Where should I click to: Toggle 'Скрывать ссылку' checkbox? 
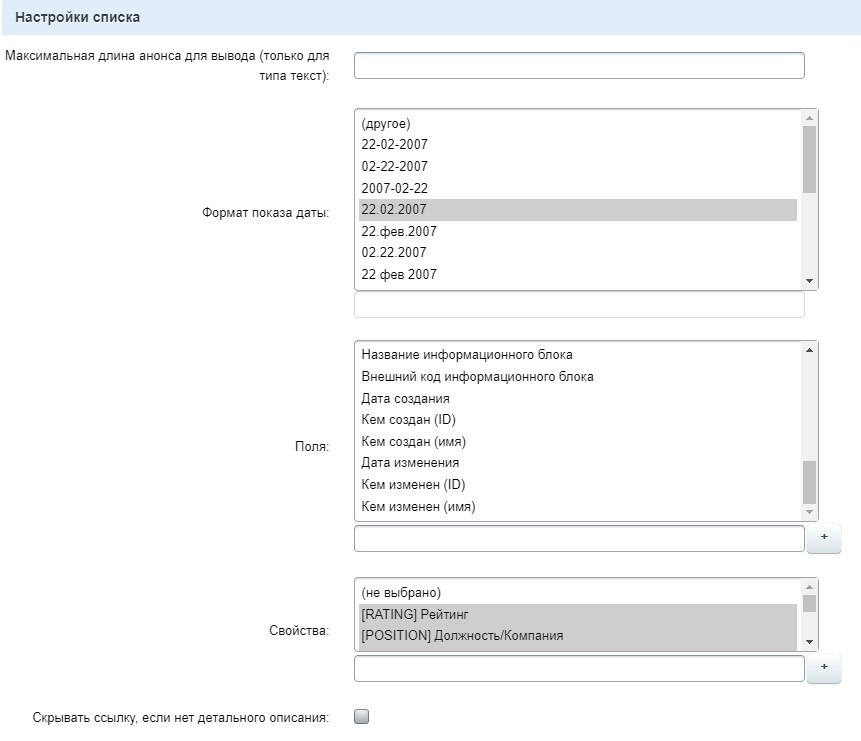(x=362, y=716)
